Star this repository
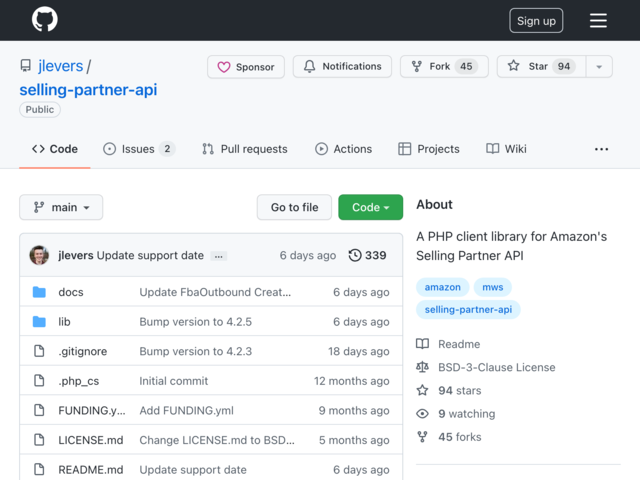 (540, 67)
